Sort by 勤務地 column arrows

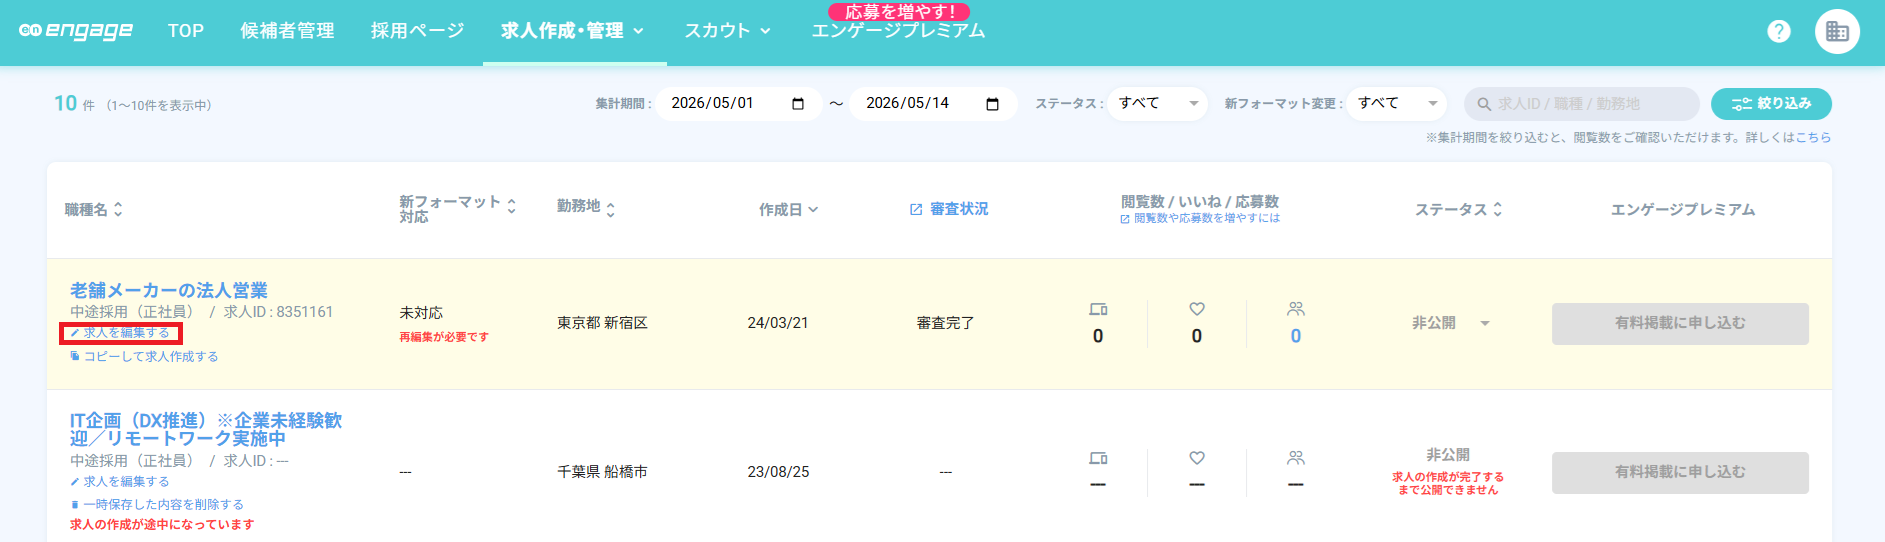click(x=610, y=209)
